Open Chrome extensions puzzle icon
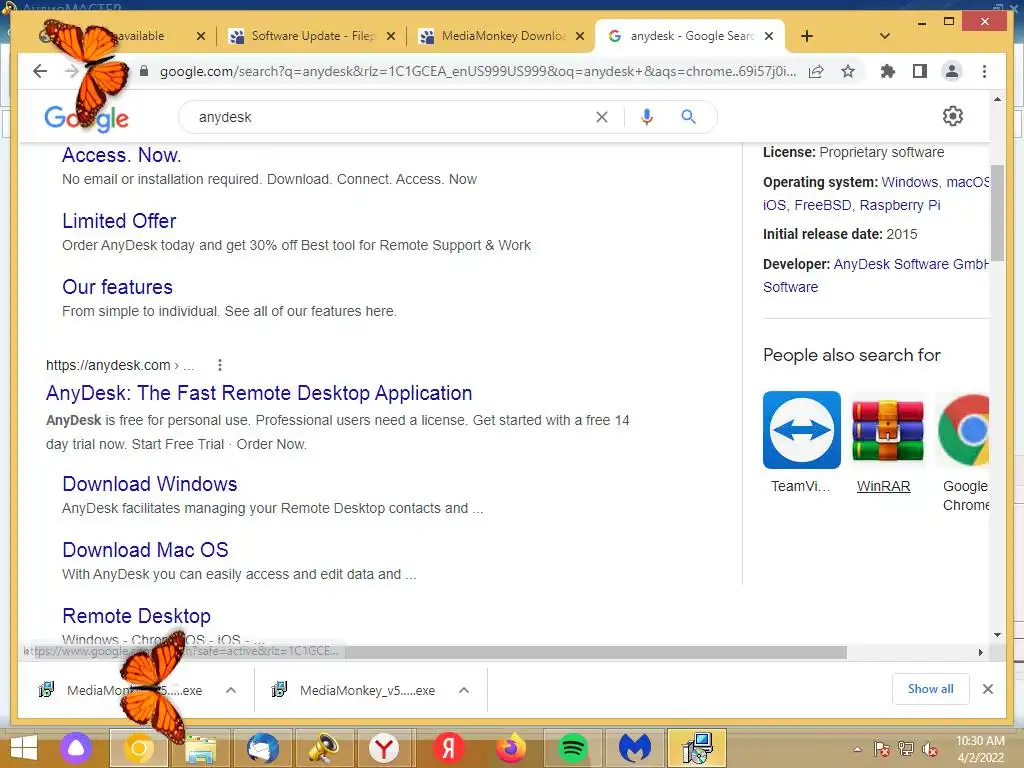 pos(888,71)
